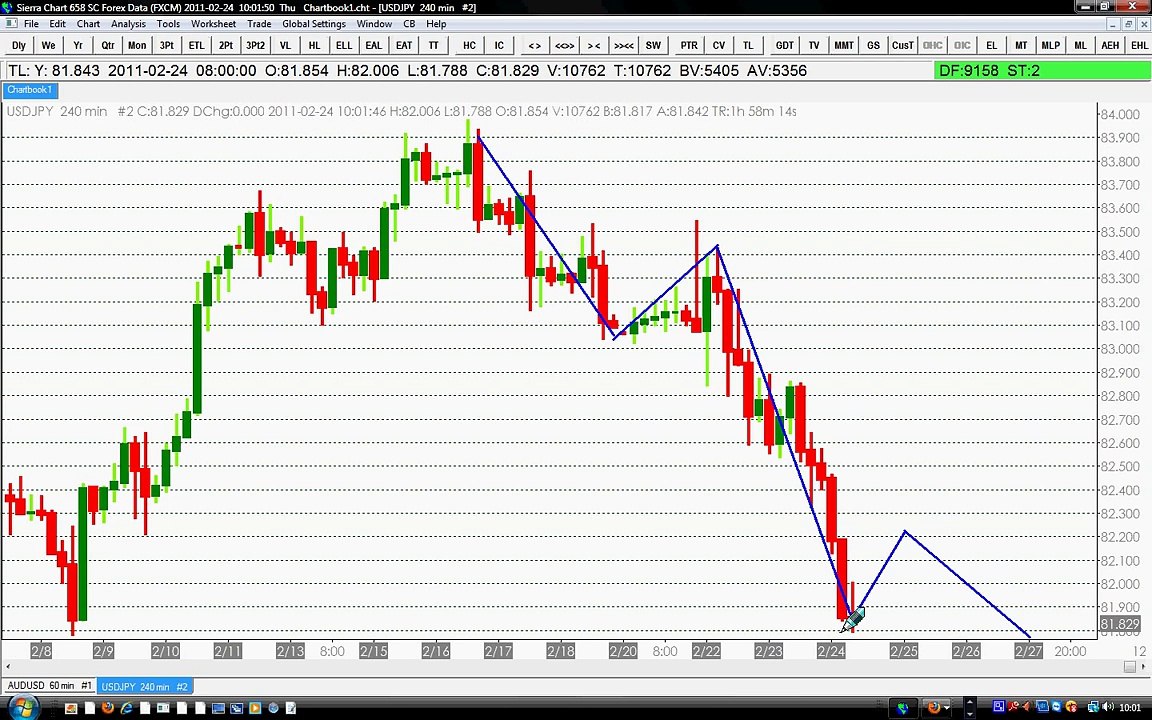Click the EAL toolbar button

pos(374,46)
